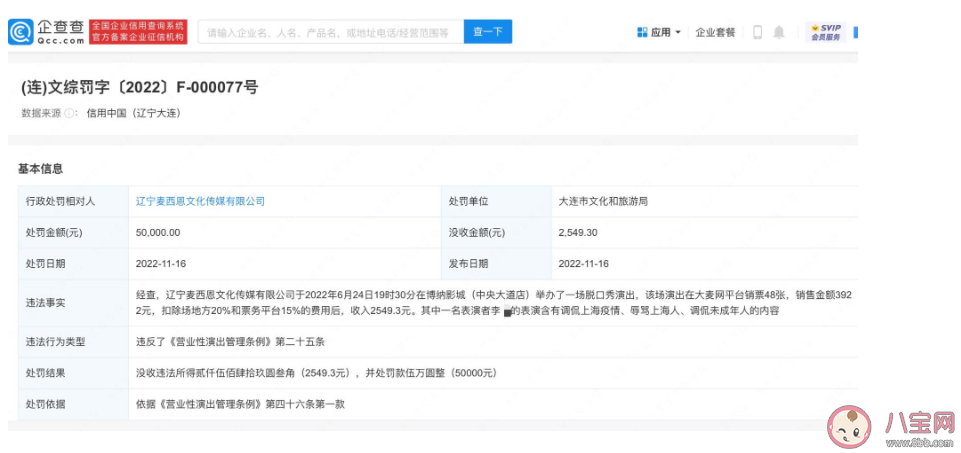Image resolution: width=961 pixels, height=453 pixels.
Task: Click the search input field
Action: point(331,32)
